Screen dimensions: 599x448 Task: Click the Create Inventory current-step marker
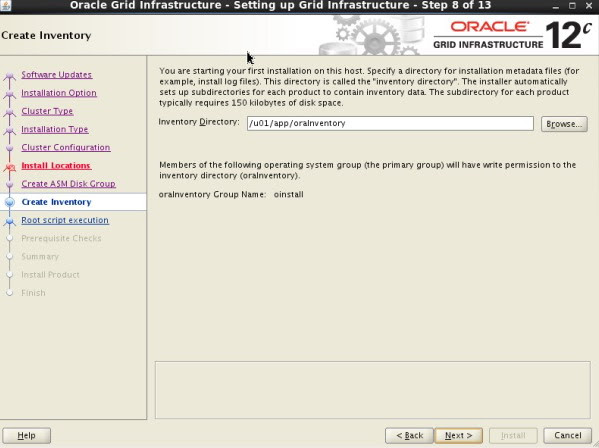[10, 202]
